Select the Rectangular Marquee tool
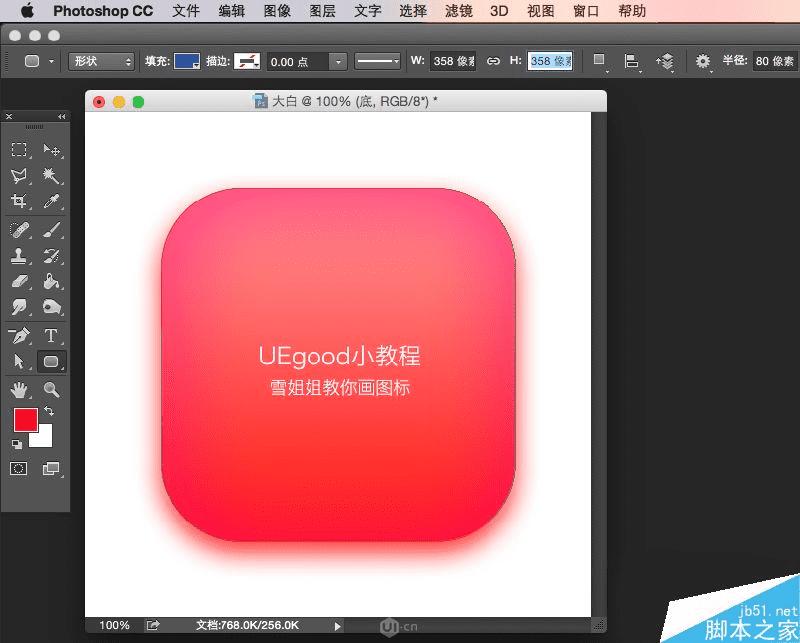800x643 pixels. [x=19, y=149]
